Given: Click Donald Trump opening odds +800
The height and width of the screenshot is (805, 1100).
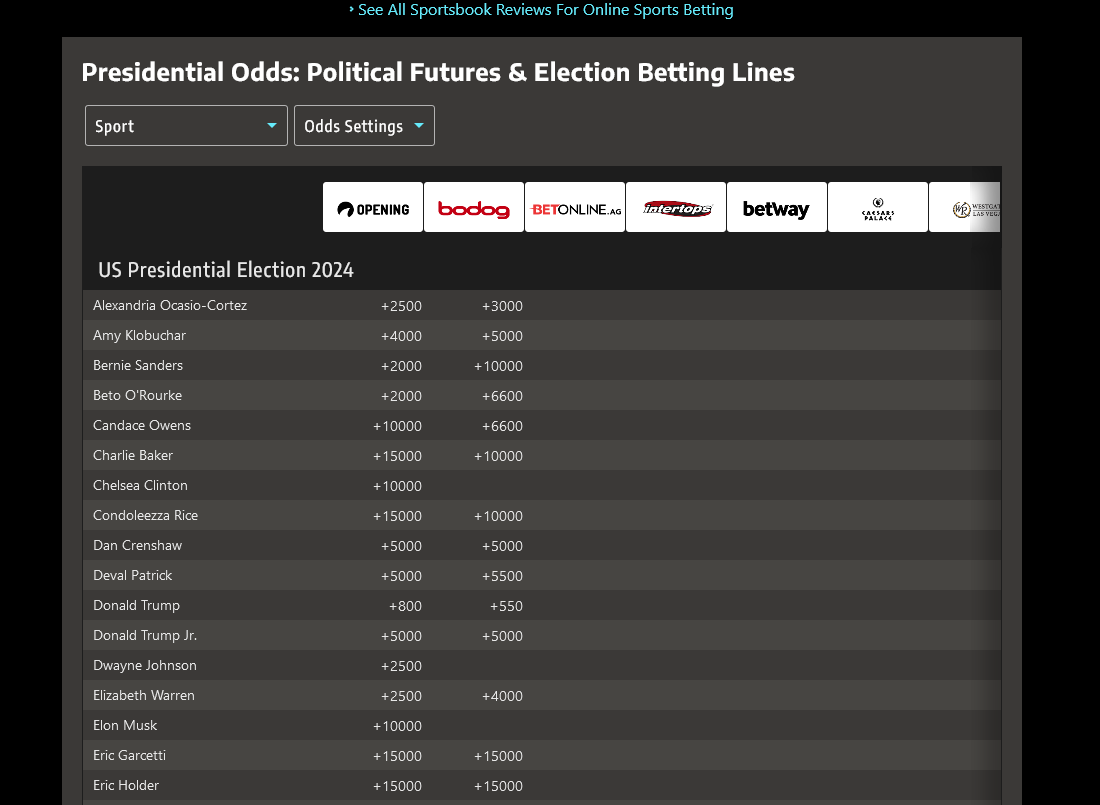Looking at the screenshot, I should 405,606.
